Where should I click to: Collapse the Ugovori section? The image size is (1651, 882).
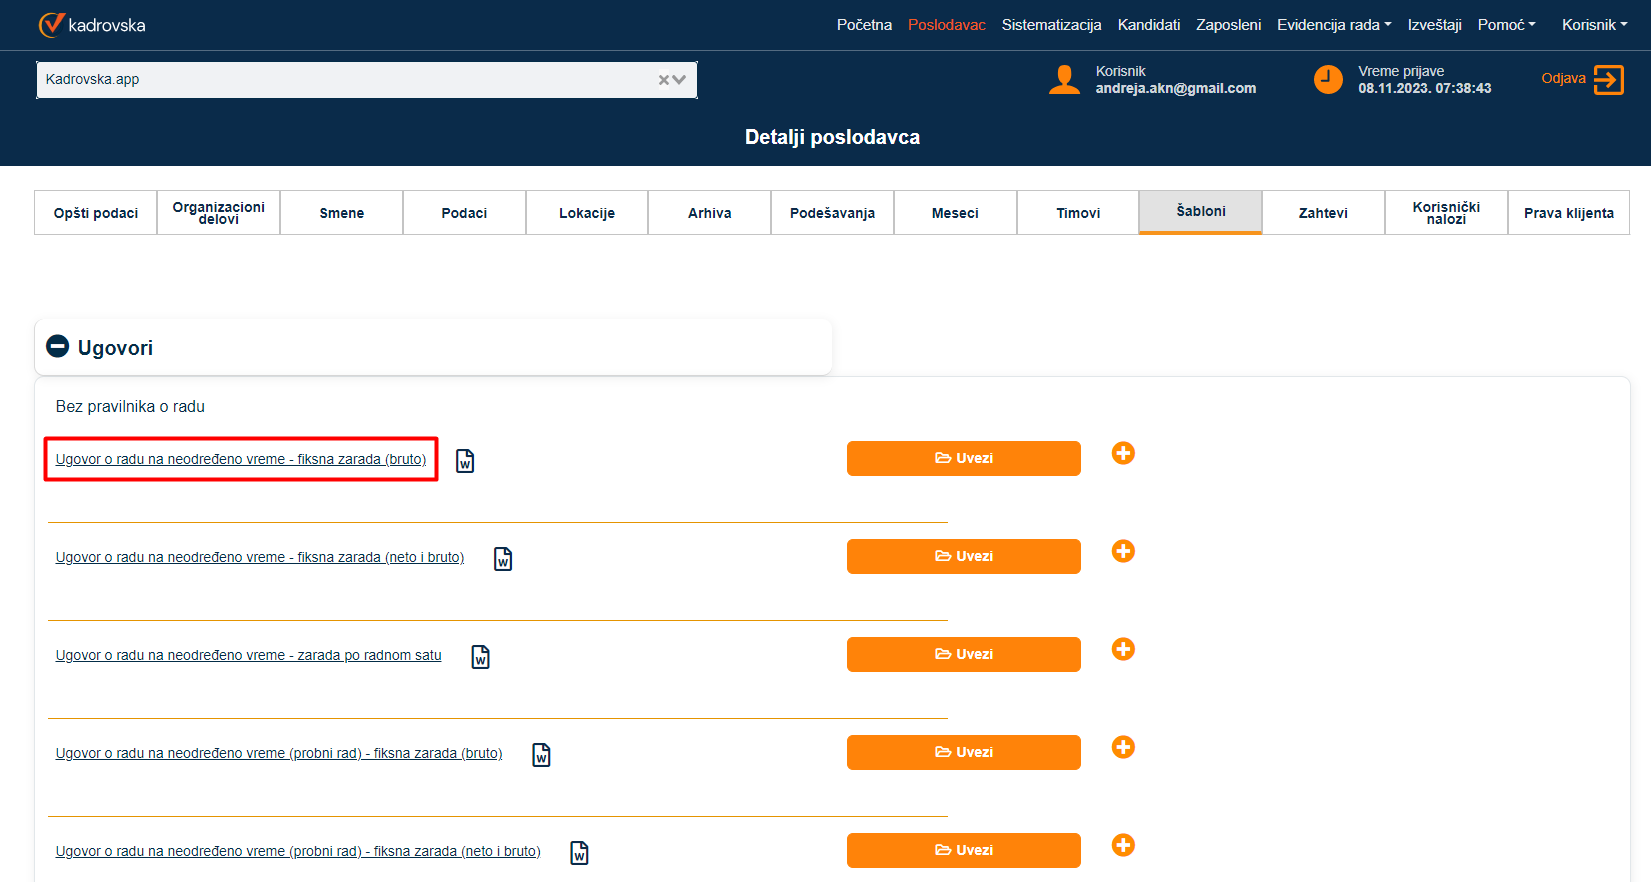pos(58,347)
